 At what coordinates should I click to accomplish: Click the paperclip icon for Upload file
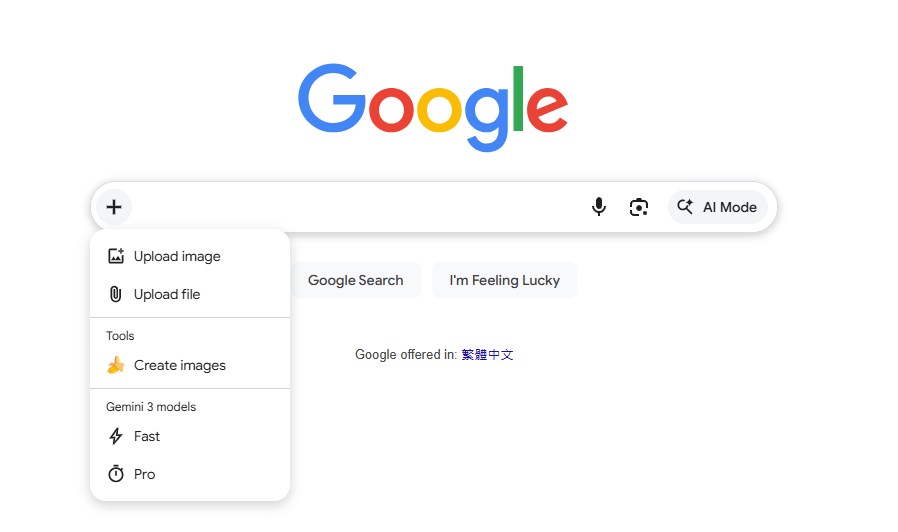tap(116, 294)
